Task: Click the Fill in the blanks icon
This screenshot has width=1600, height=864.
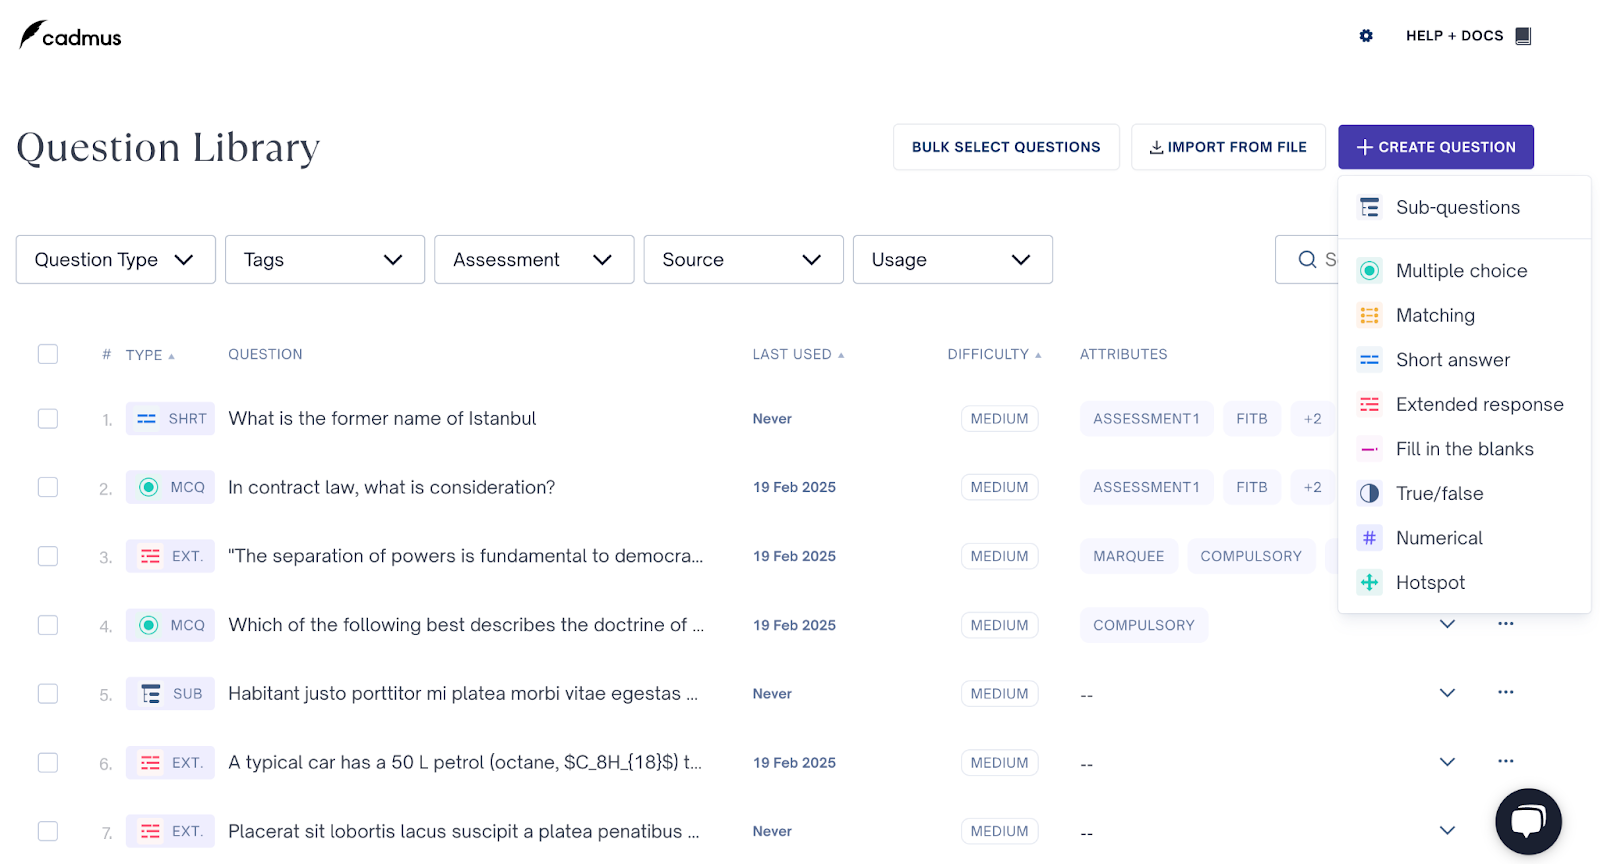Action: pos(1370,449)
